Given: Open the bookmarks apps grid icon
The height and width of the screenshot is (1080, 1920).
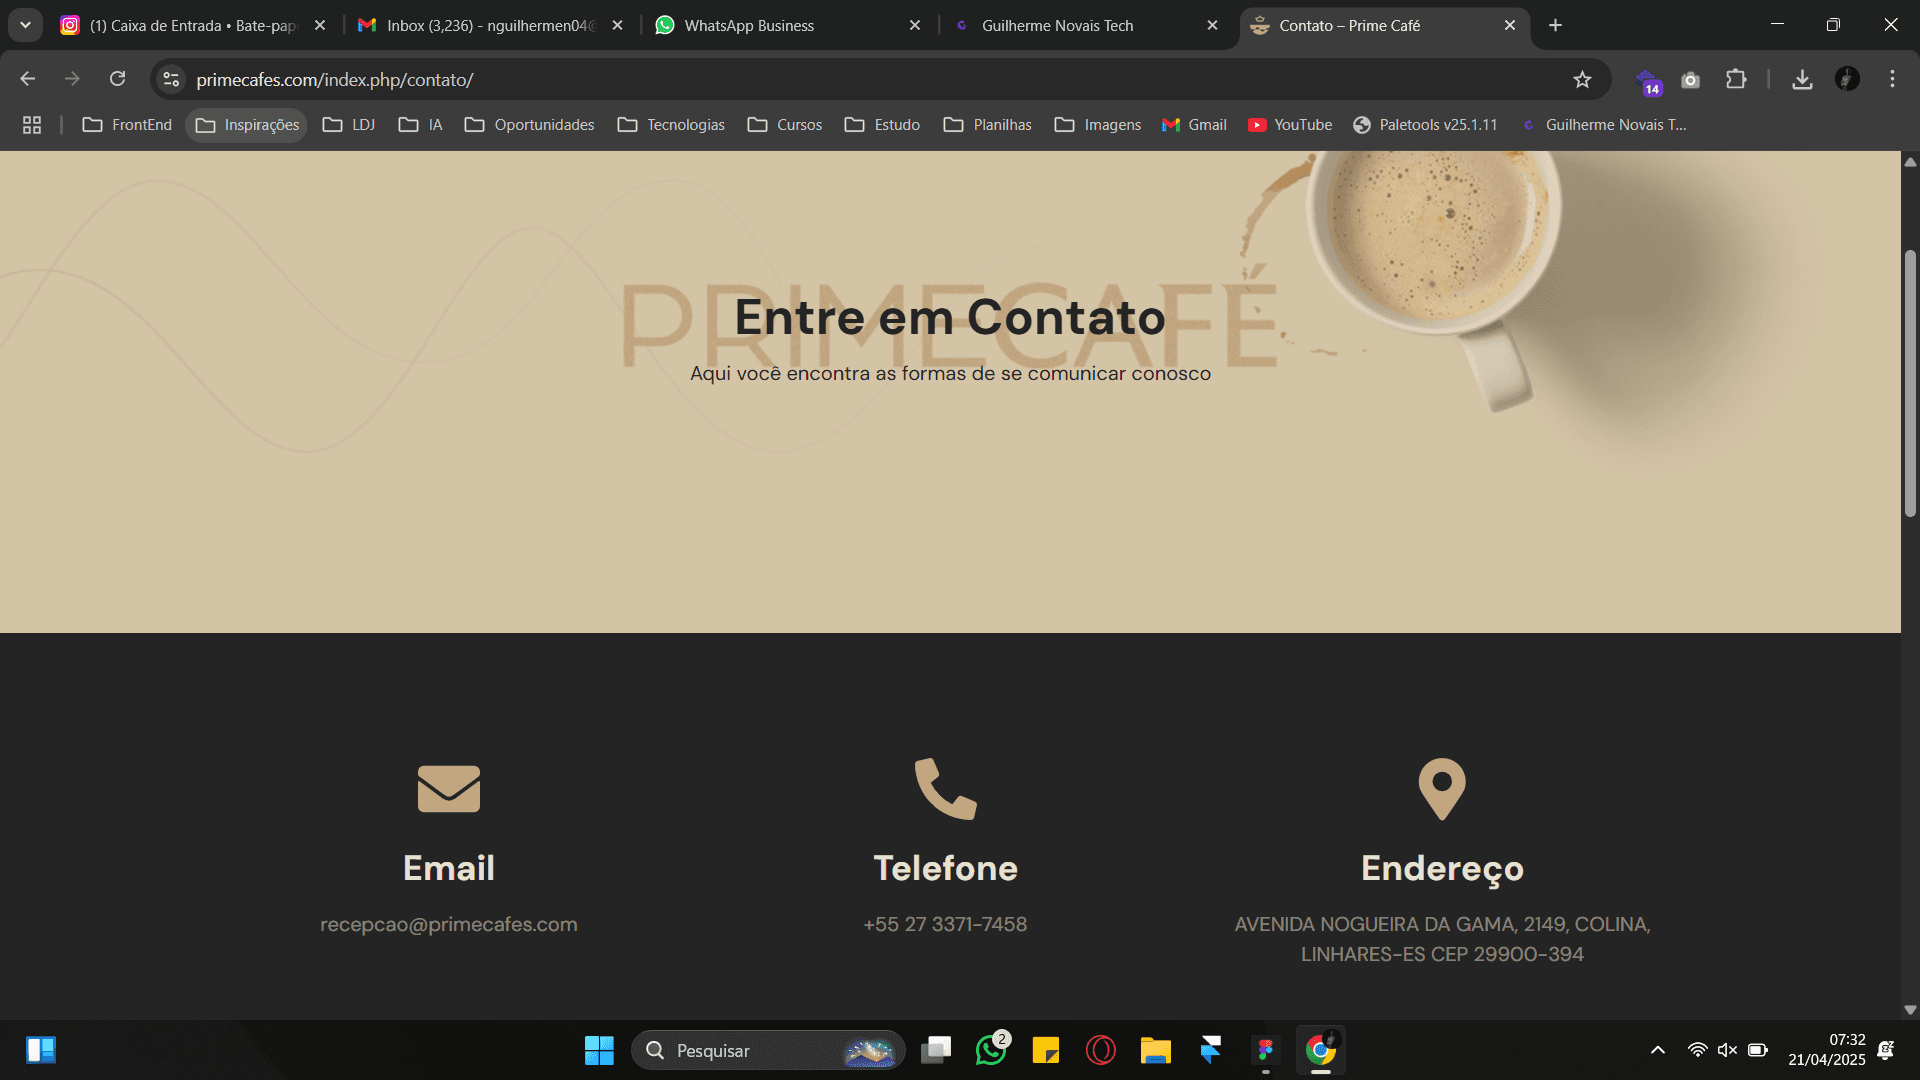Looking at the screenshot, I should [31, 124].
